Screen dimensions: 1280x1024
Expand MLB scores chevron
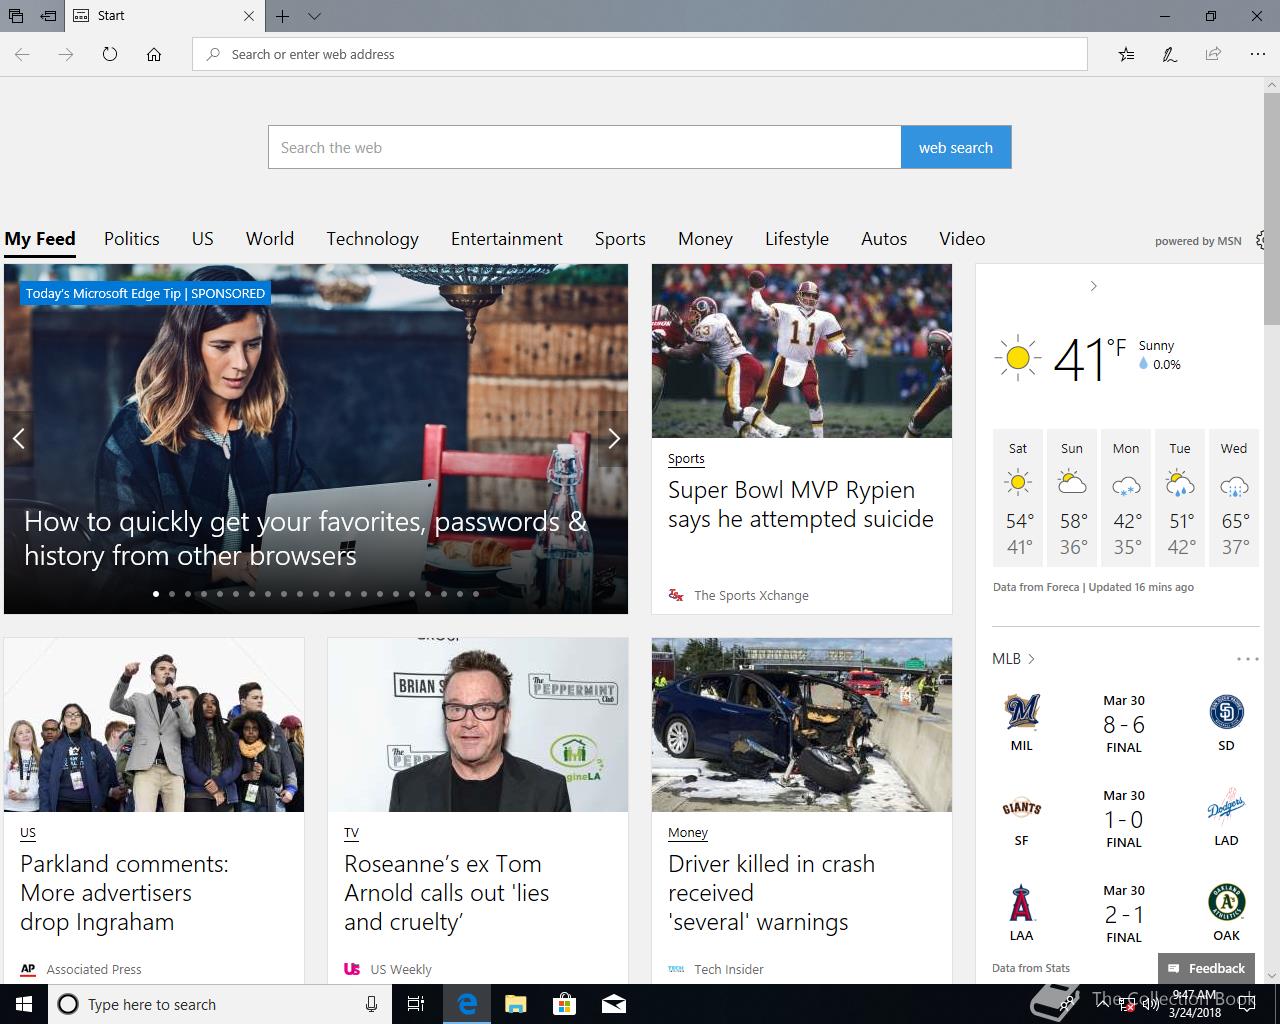click(x=1031, y=659)
